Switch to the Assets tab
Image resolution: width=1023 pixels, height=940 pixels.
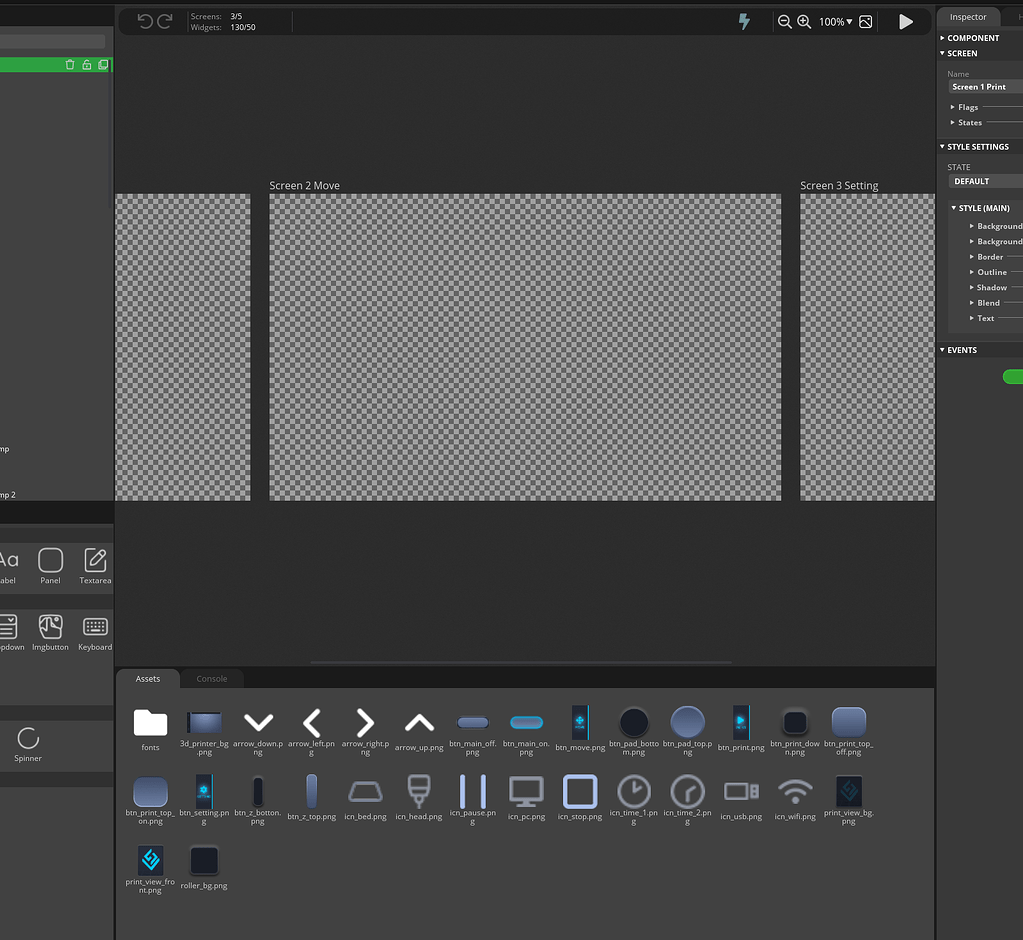pos(148,678)
